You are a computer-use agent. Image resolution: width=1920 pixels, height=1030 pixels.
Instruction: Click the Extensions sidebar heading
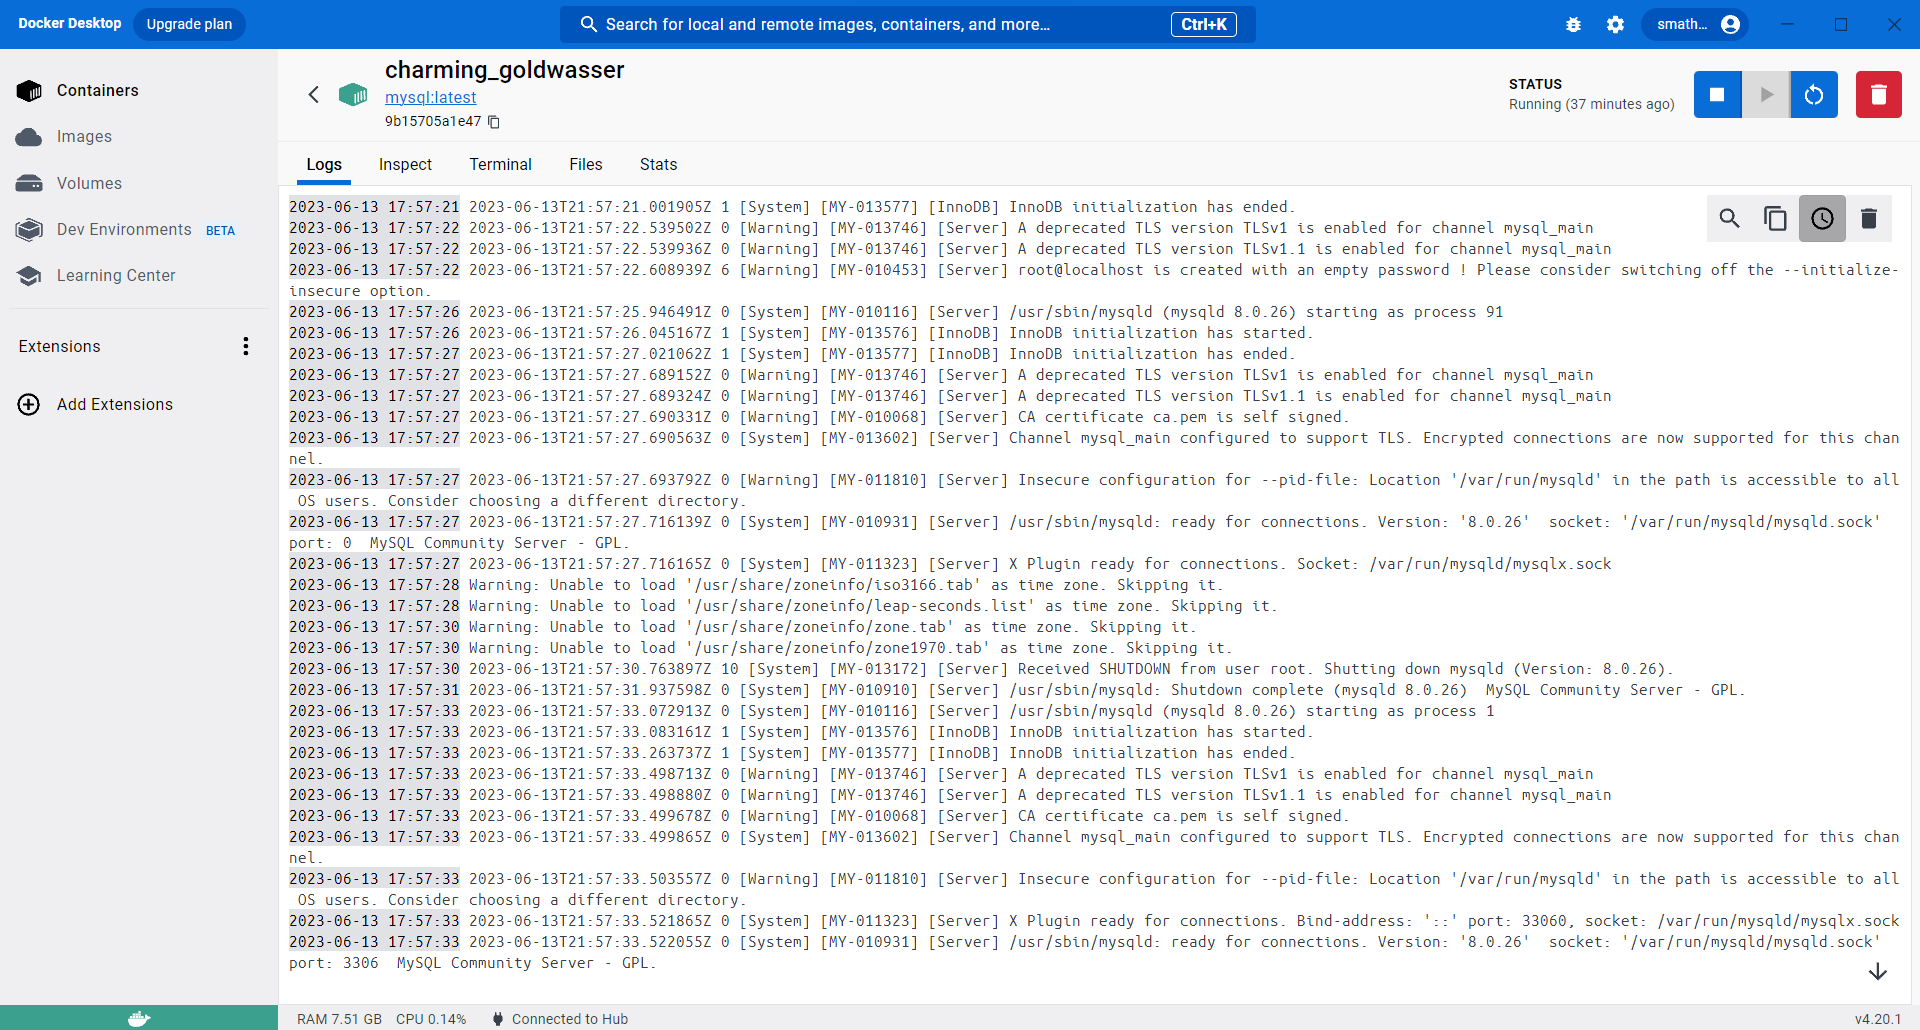[59, 346]
